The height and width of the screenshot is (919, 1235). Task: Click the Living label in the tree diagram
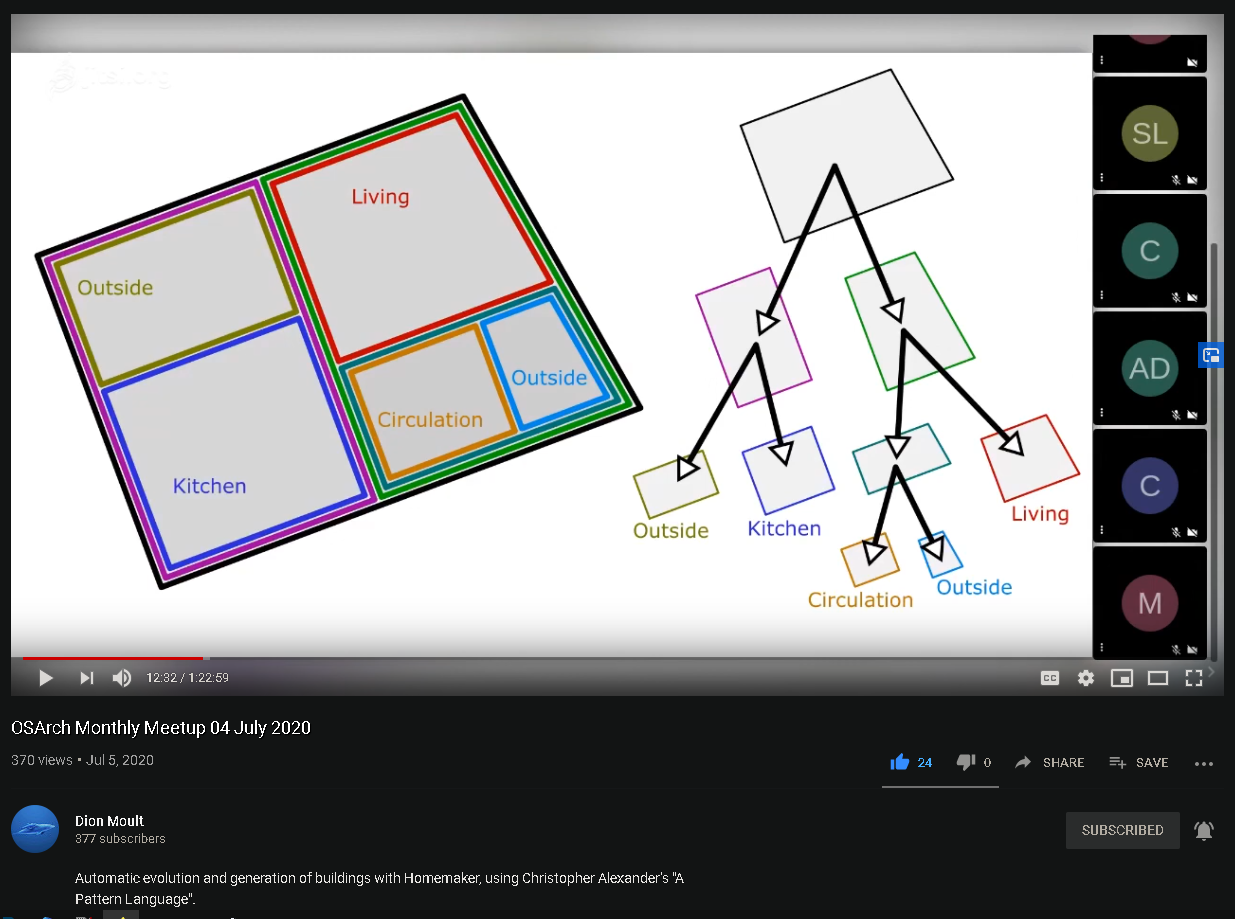1040,514
